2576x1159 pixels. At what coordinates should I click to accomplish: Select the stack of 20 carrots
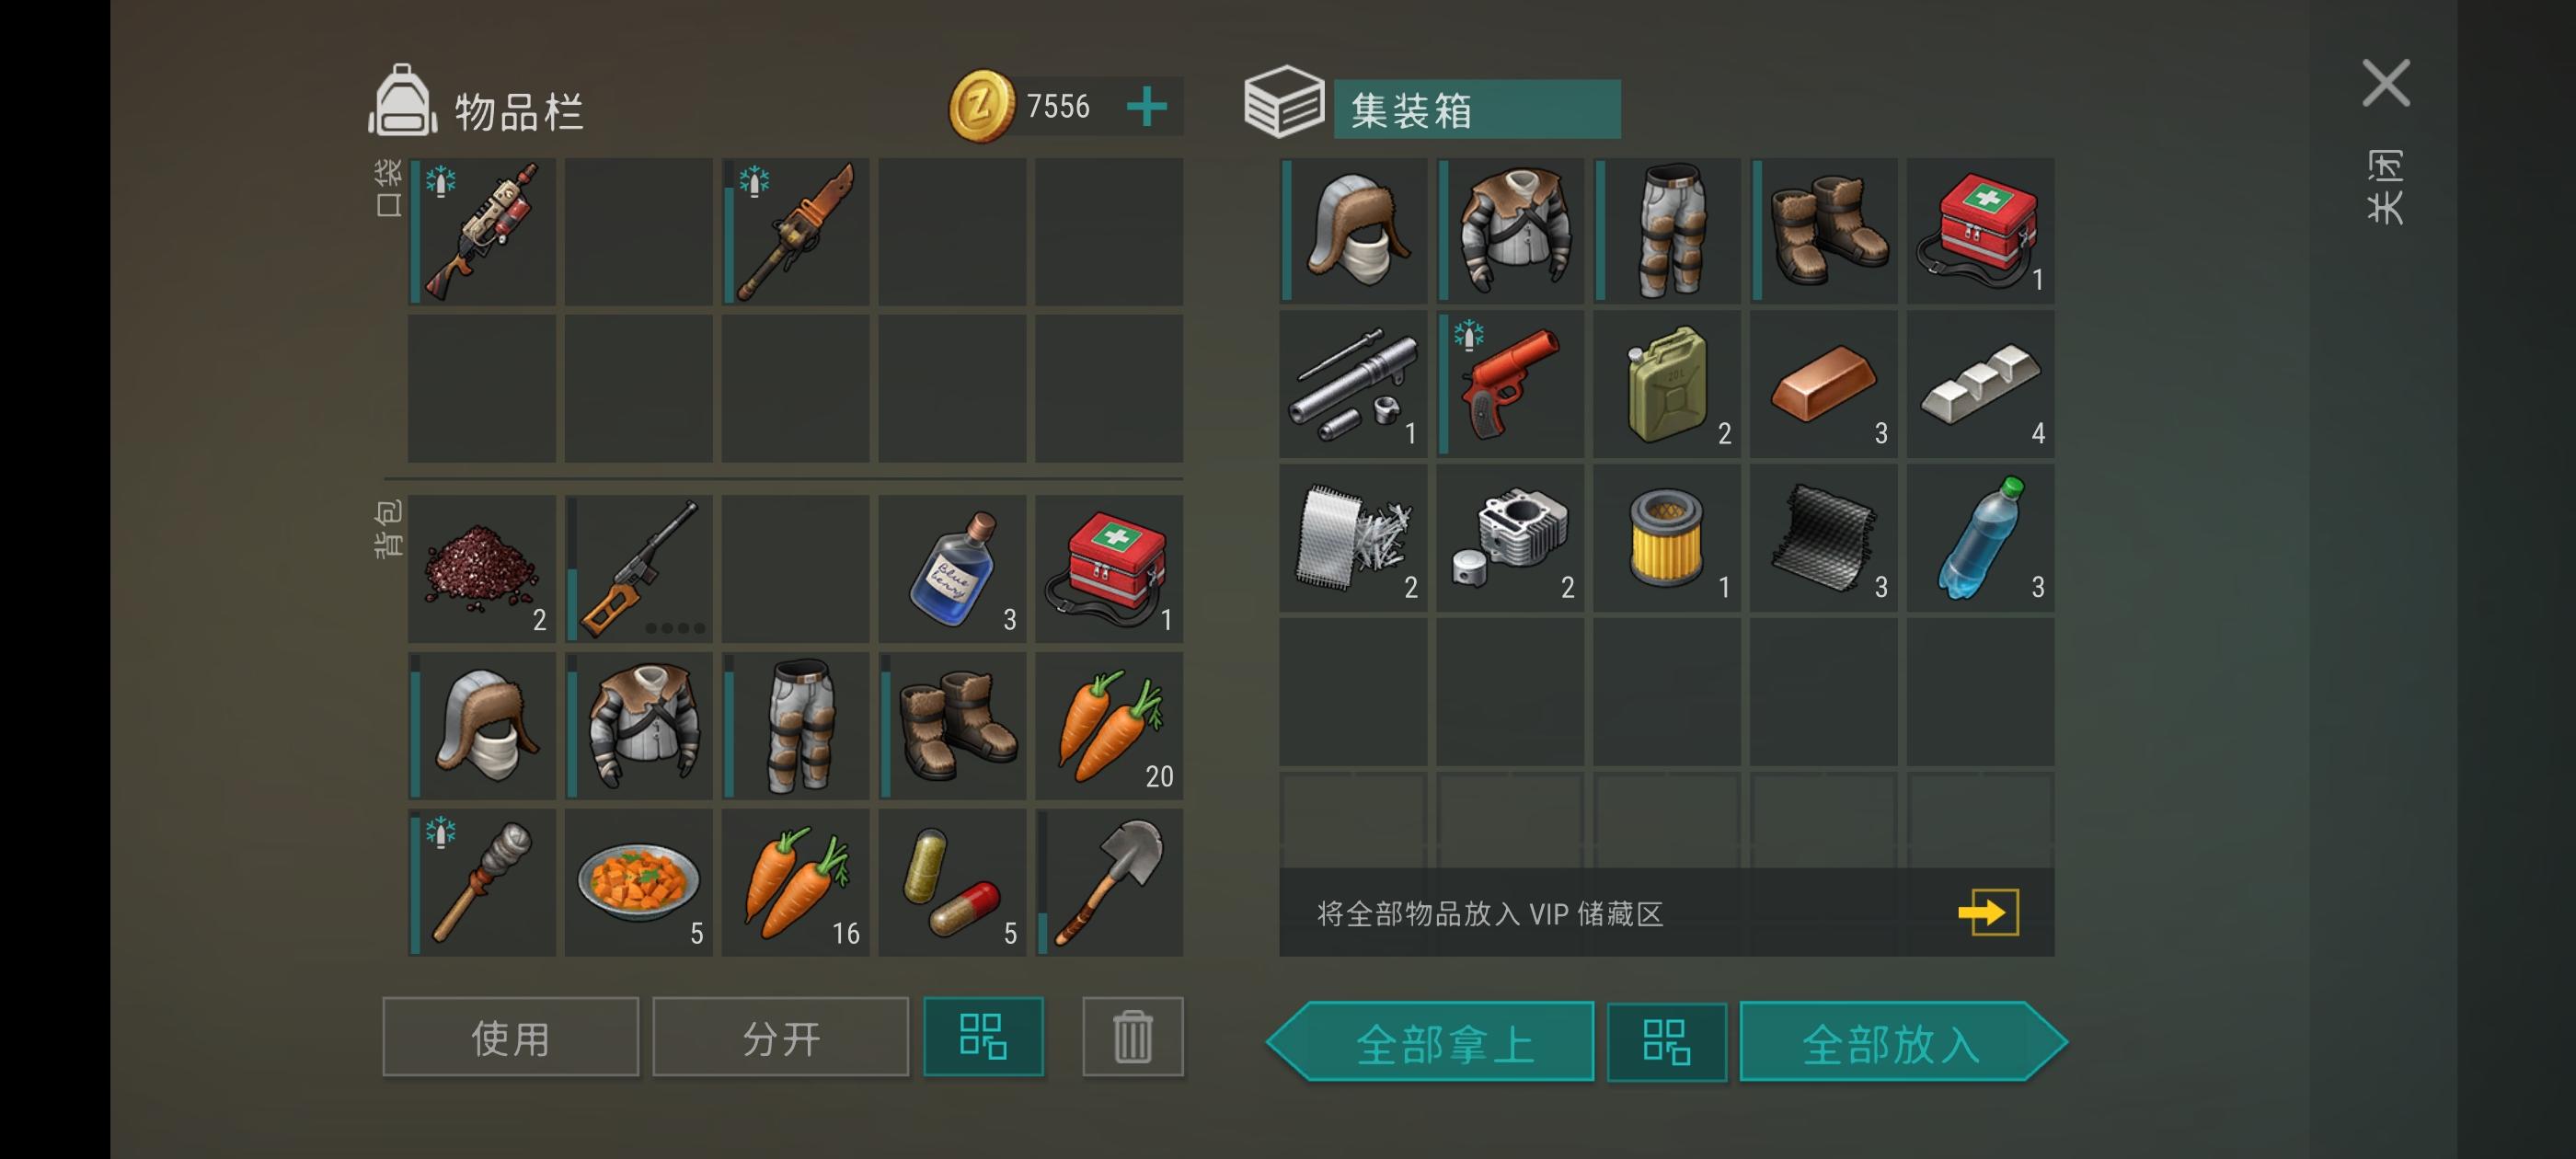click(x=1109, y=726)
